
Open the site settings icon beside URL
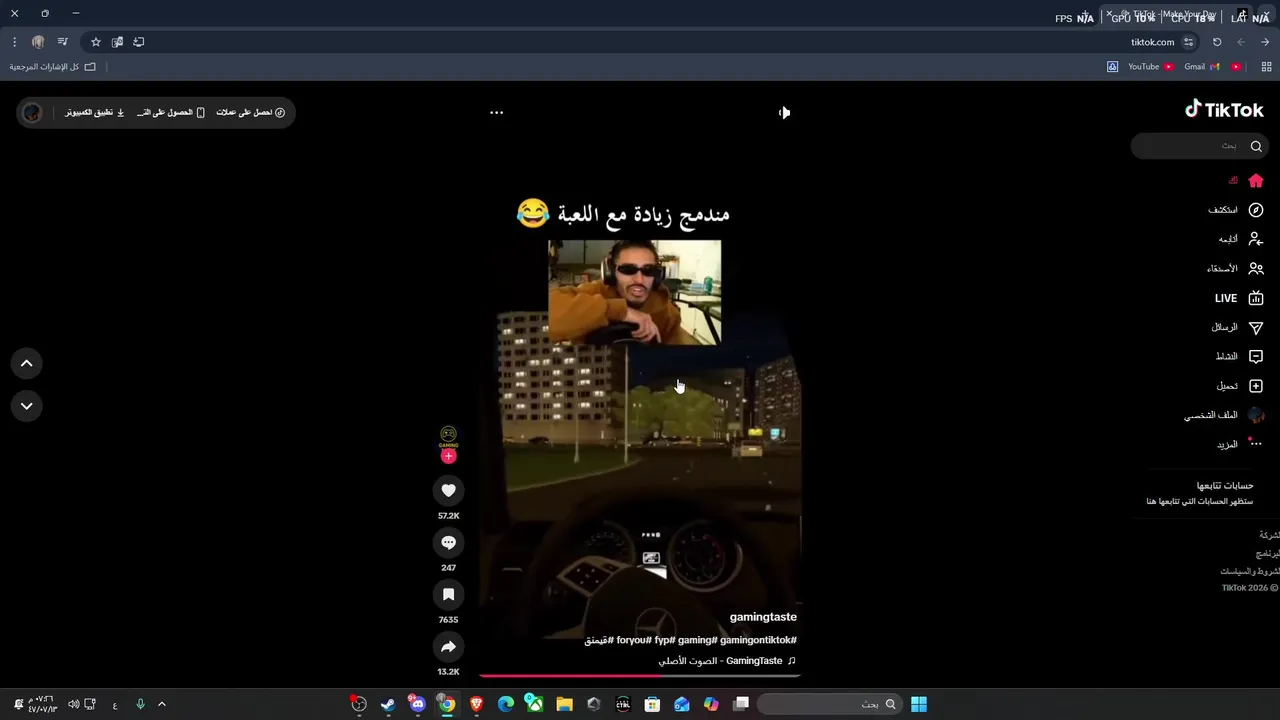[1188, 42]
